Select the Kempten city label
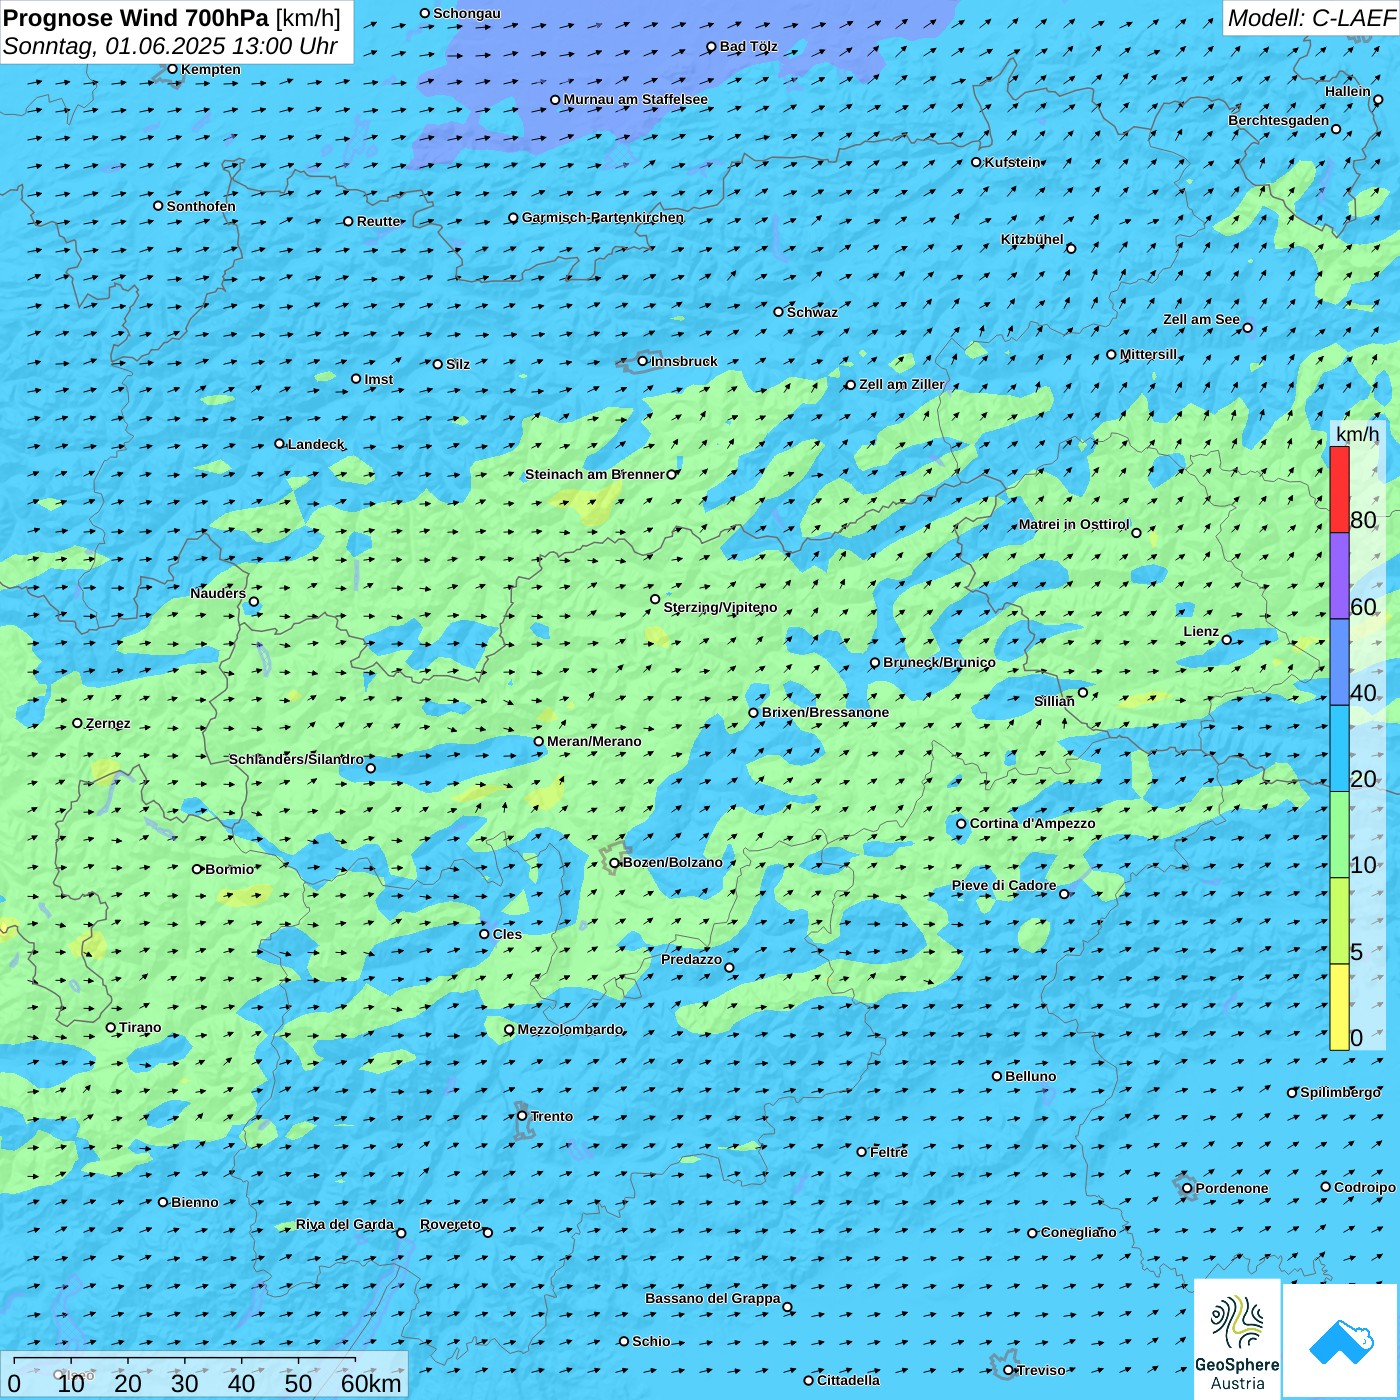 (211, 69)
